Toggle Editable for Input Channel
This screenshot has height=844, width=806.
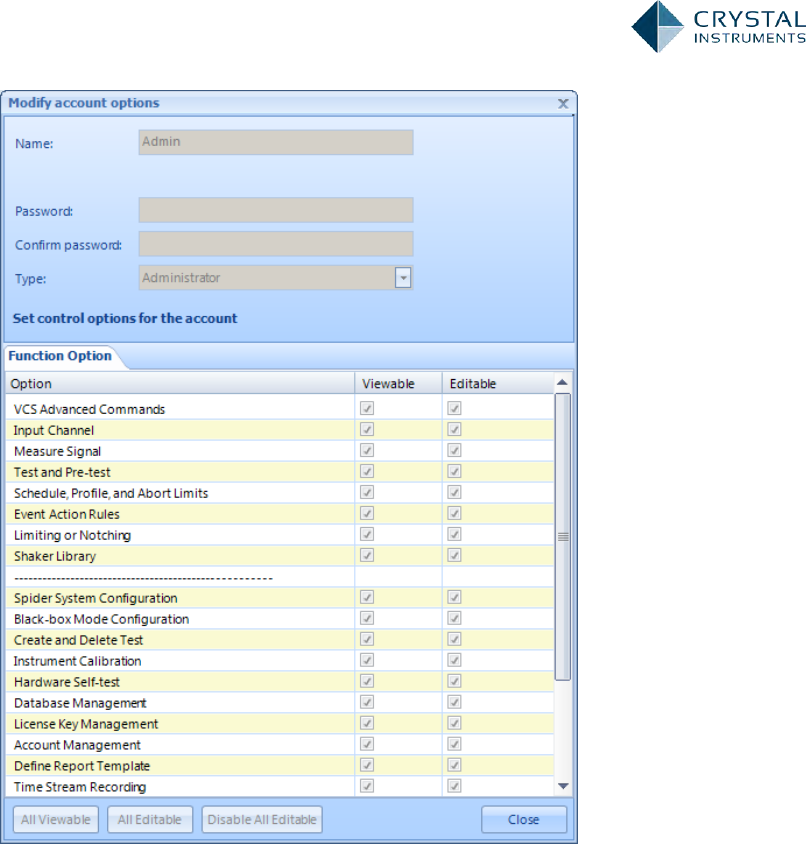point(454,430)
